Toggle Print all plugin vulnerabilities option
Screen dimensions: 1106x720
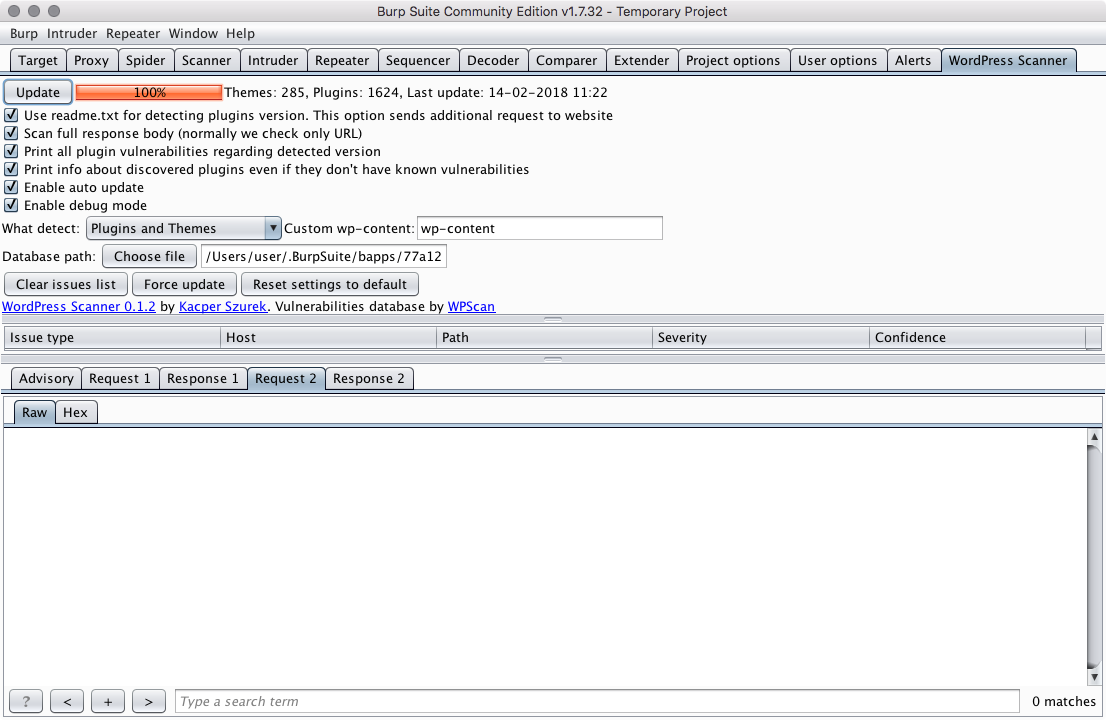[11, 151]
